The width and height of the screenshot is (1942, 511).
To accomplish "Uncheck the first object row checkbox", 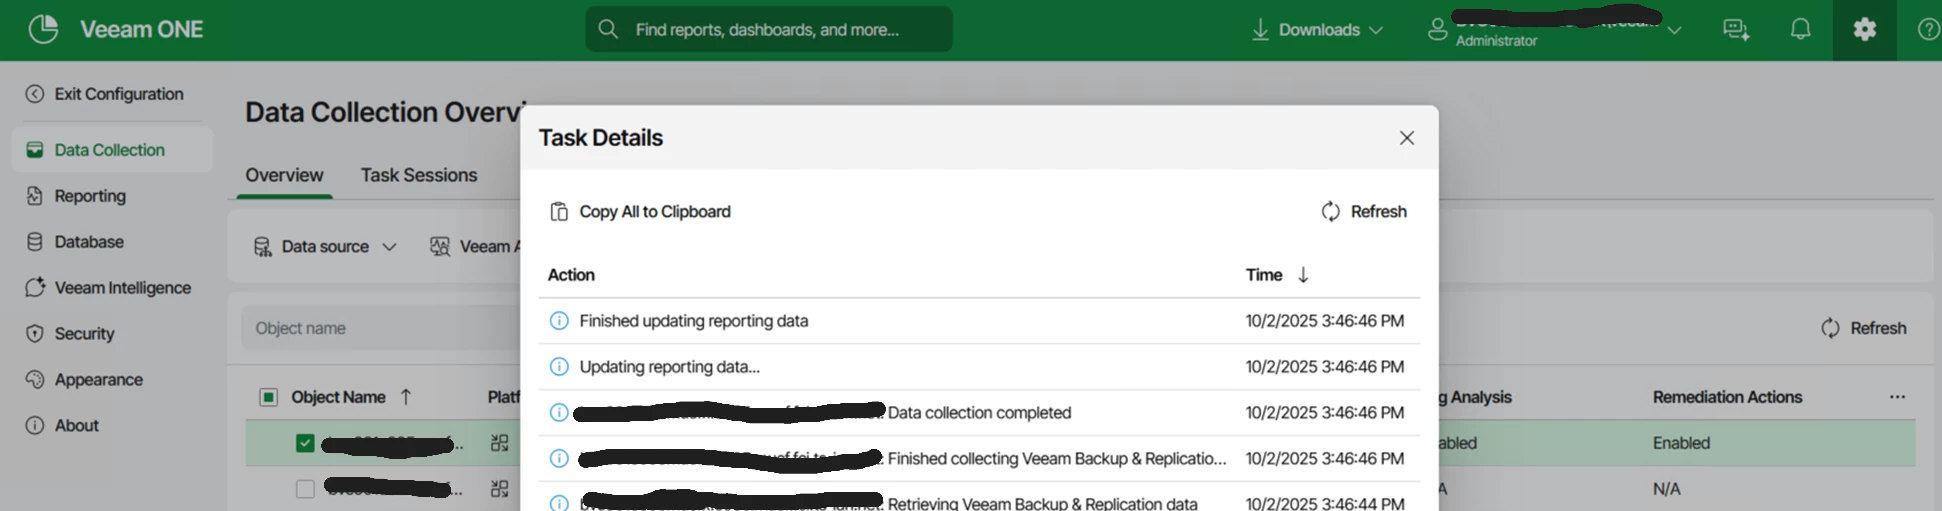I will click(x=305, y=443).
